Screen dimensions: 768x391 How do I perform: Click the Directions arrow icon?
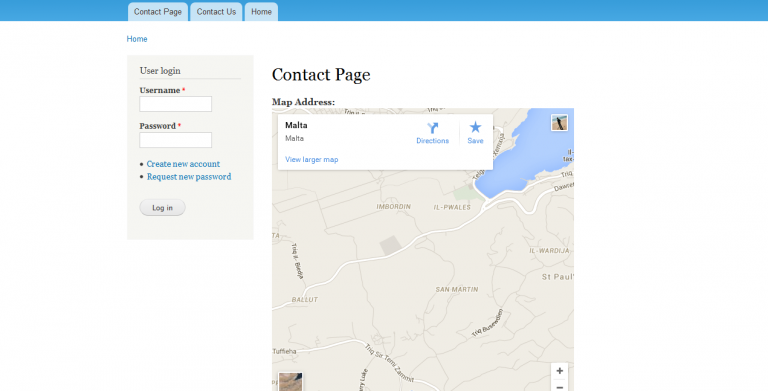tap(432, 128)
